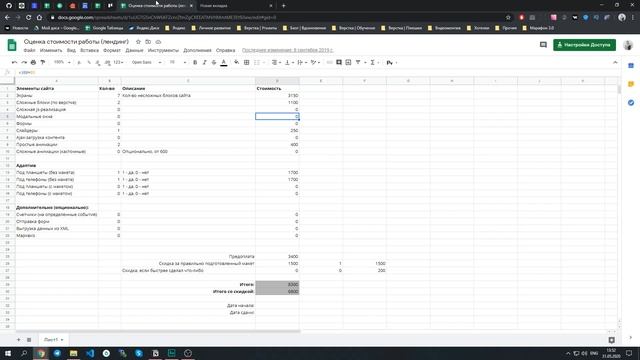Open the cell borders tool

pyautogui.click(x=247, y=62)
